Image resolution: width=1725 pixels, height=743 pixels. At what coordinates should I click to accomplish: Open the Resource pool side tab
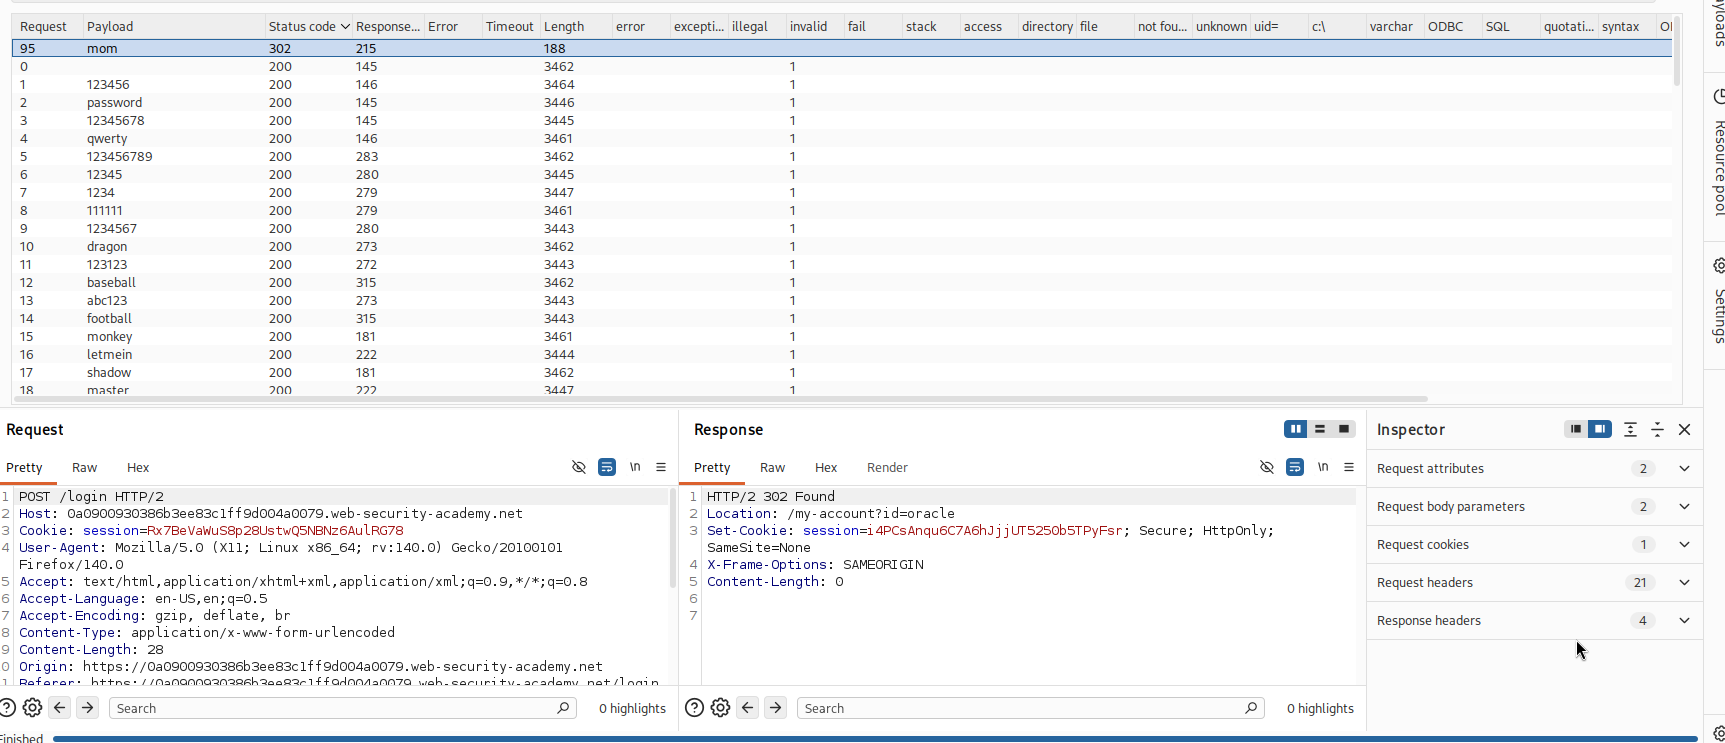click(x=1717, y=155)
